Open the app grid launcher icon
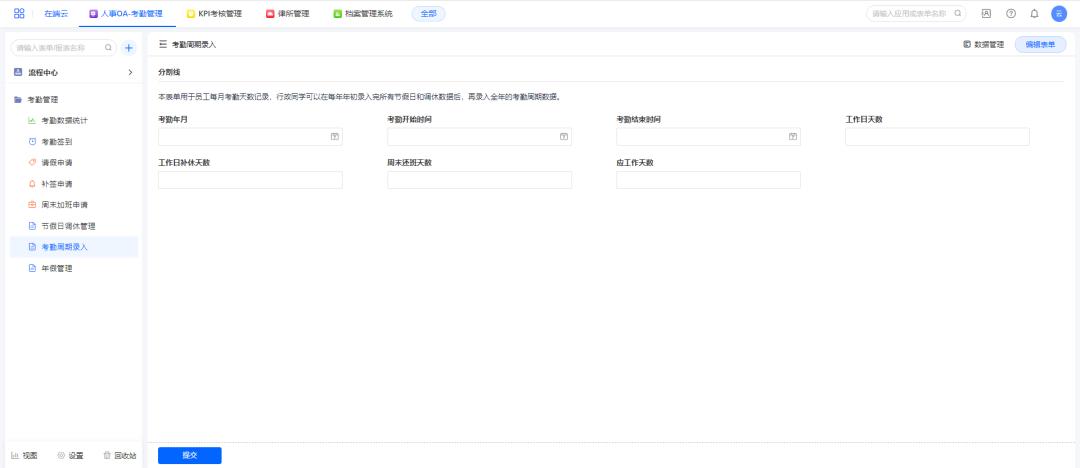1080x468 pixels. point(19,13)
